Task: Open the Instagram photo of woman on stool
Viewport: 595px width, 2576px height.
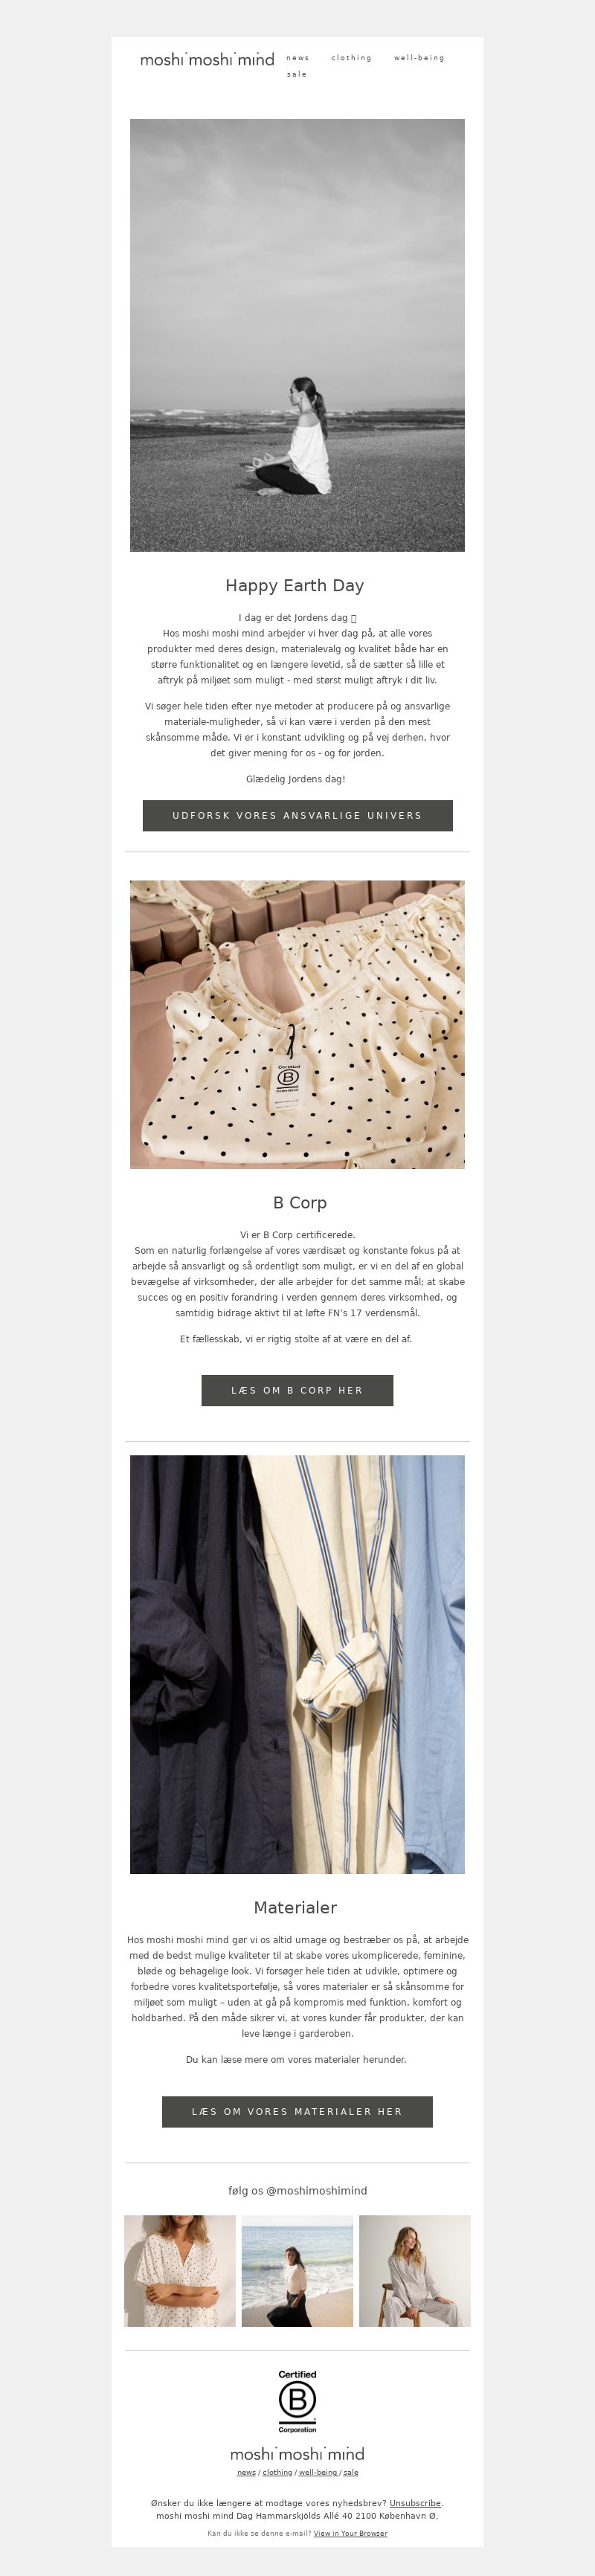Action: pos(415,2270)
